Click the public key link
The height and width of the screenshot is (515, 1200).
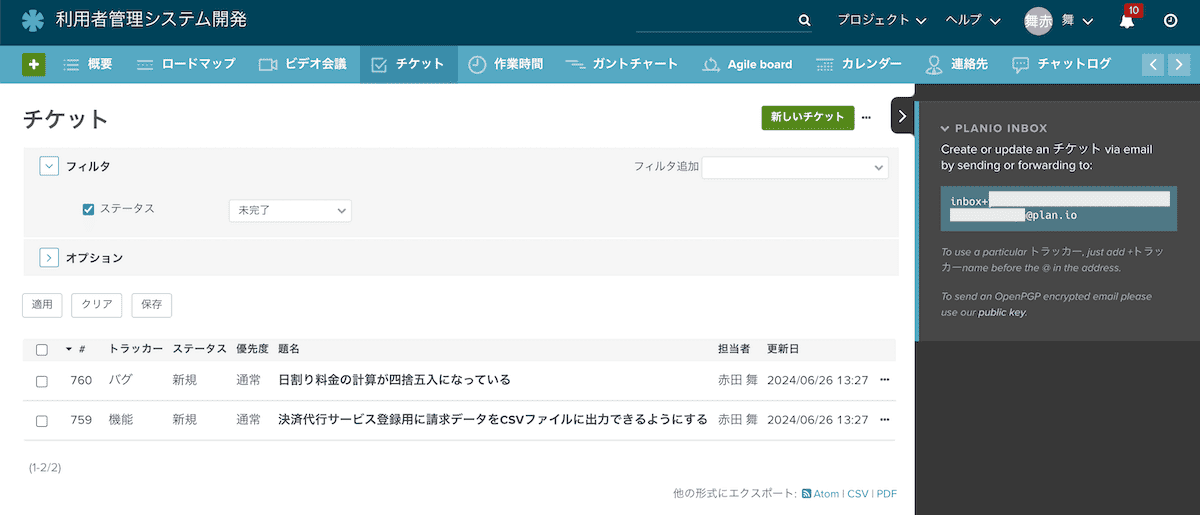1002,313
